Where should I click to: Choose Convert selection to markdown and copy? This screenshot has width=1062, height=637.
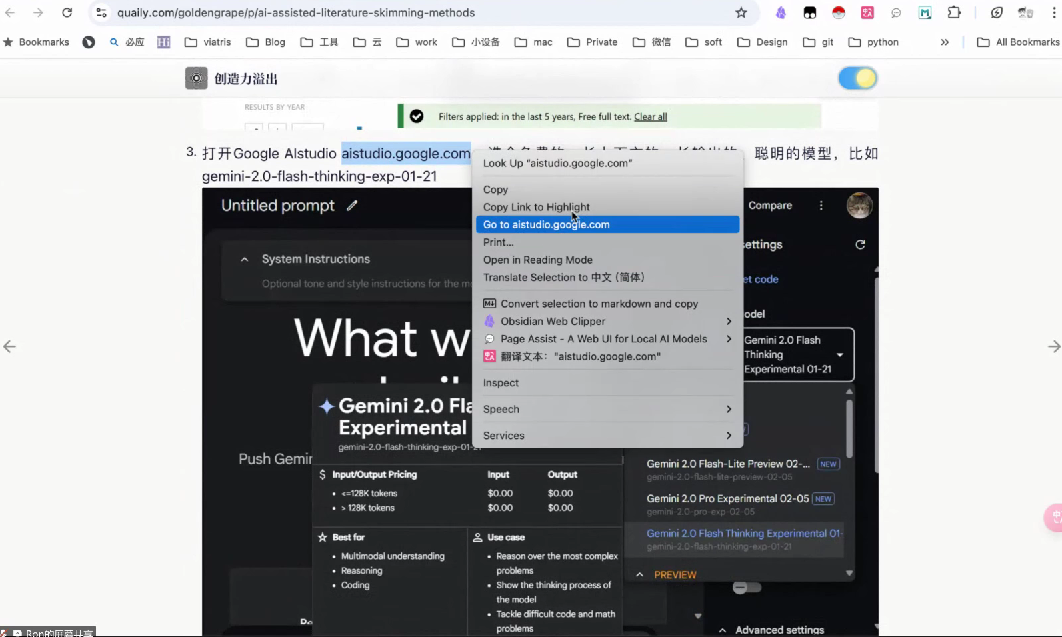point(608,304)
